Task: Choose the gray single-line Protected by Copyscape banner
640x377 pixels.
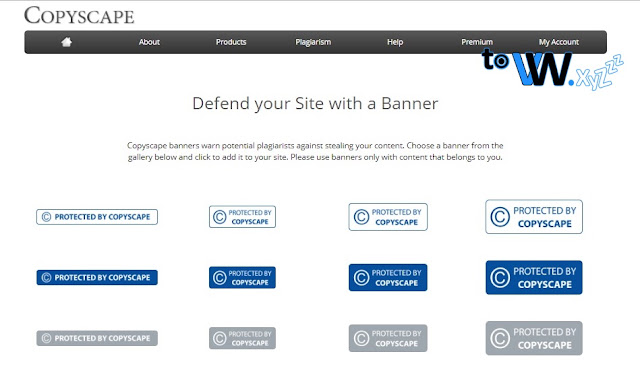Action: point(97,338)
